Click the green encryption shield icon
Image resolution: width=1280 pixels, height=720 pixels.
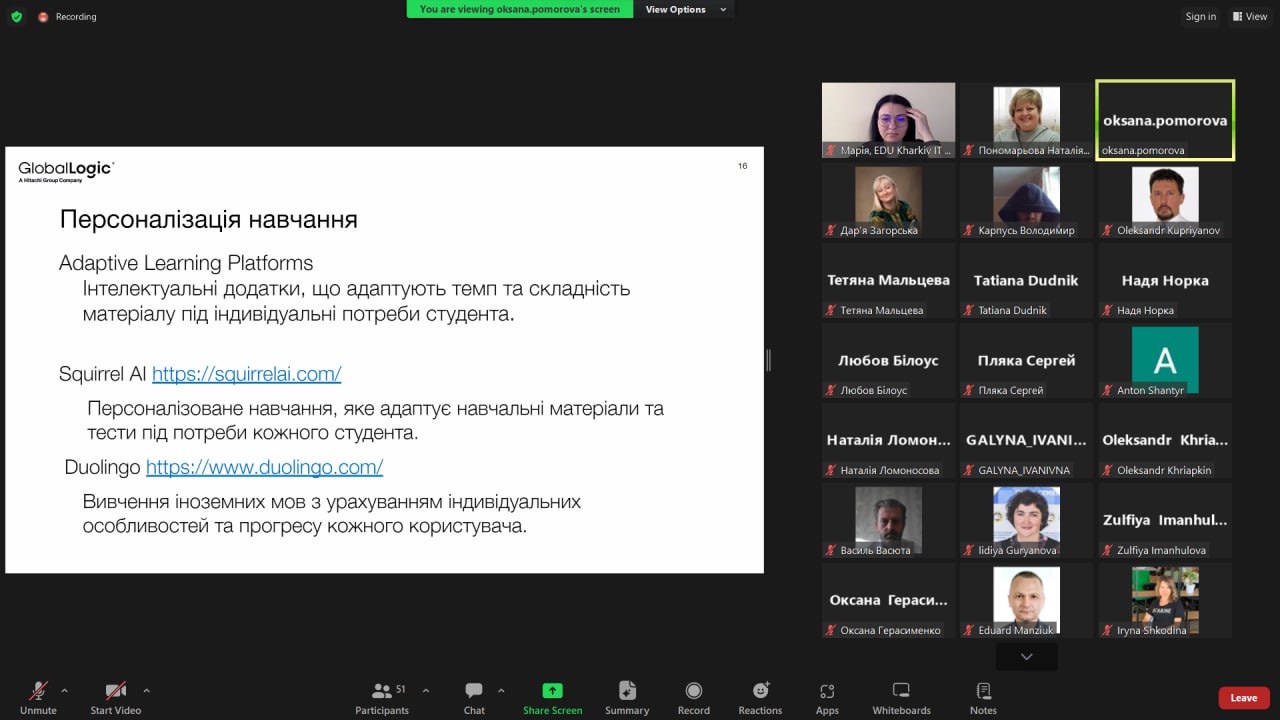pos(16,16)
